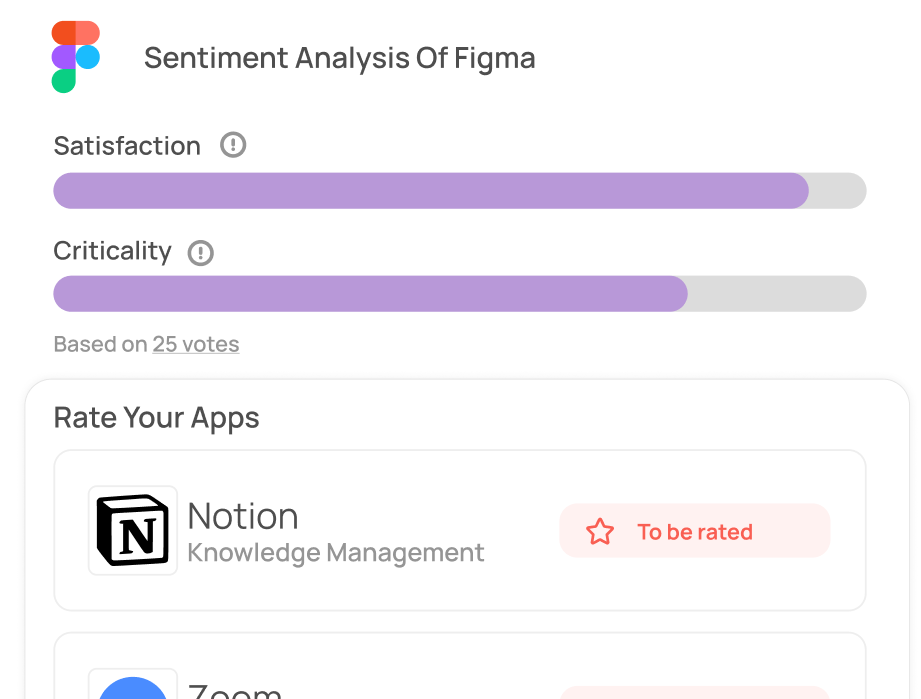This screenshot has height=699, width=921.
Task: Click the Based on text
Action: click(x=100, y=344)
